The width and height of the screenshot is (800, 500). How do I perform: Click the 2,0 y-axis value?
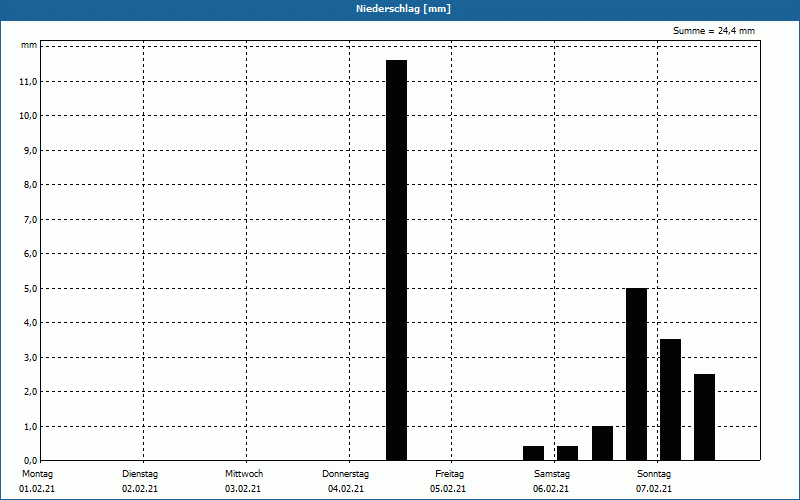(x=30, y=391)
